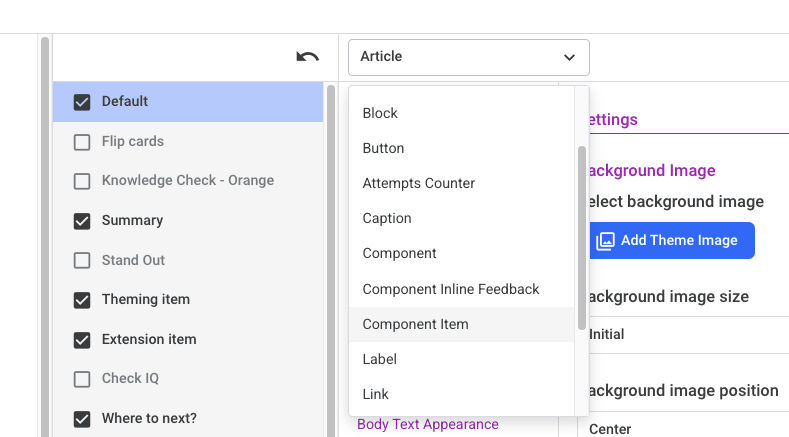This screenshot has width=789, height=437.
Task: Check the Knowledge Check - Orange box
Action: click(82, 181)
